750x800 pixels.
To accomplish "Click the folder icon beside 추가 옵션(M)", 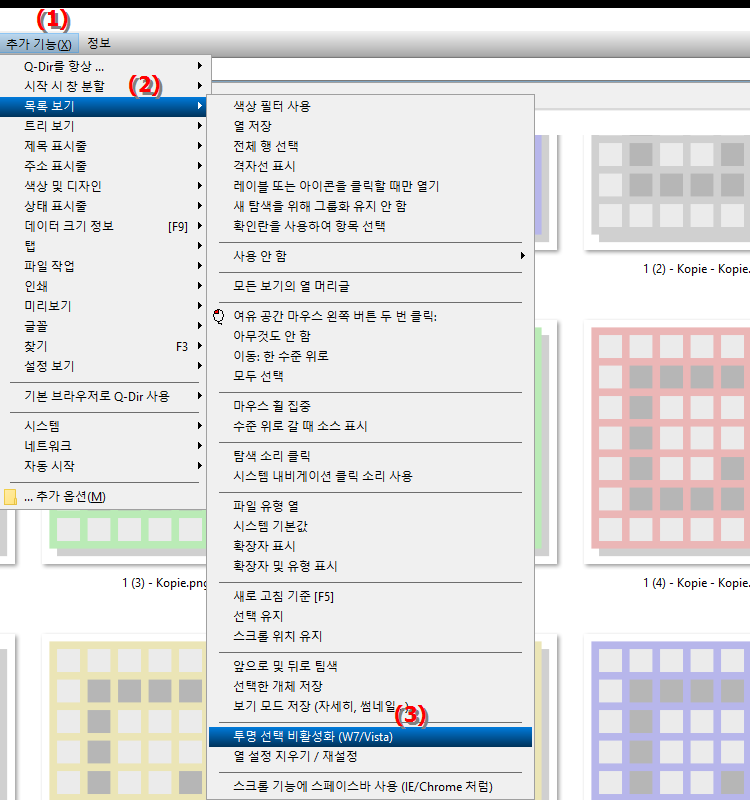I will (10, 496).
